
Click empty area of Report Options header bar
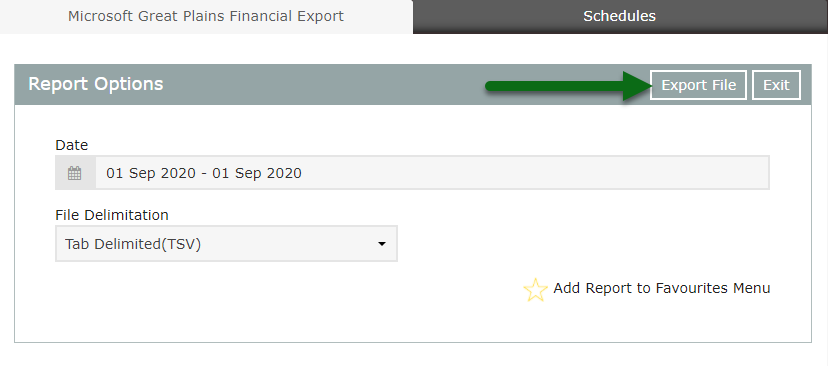(x=322, y=85)
